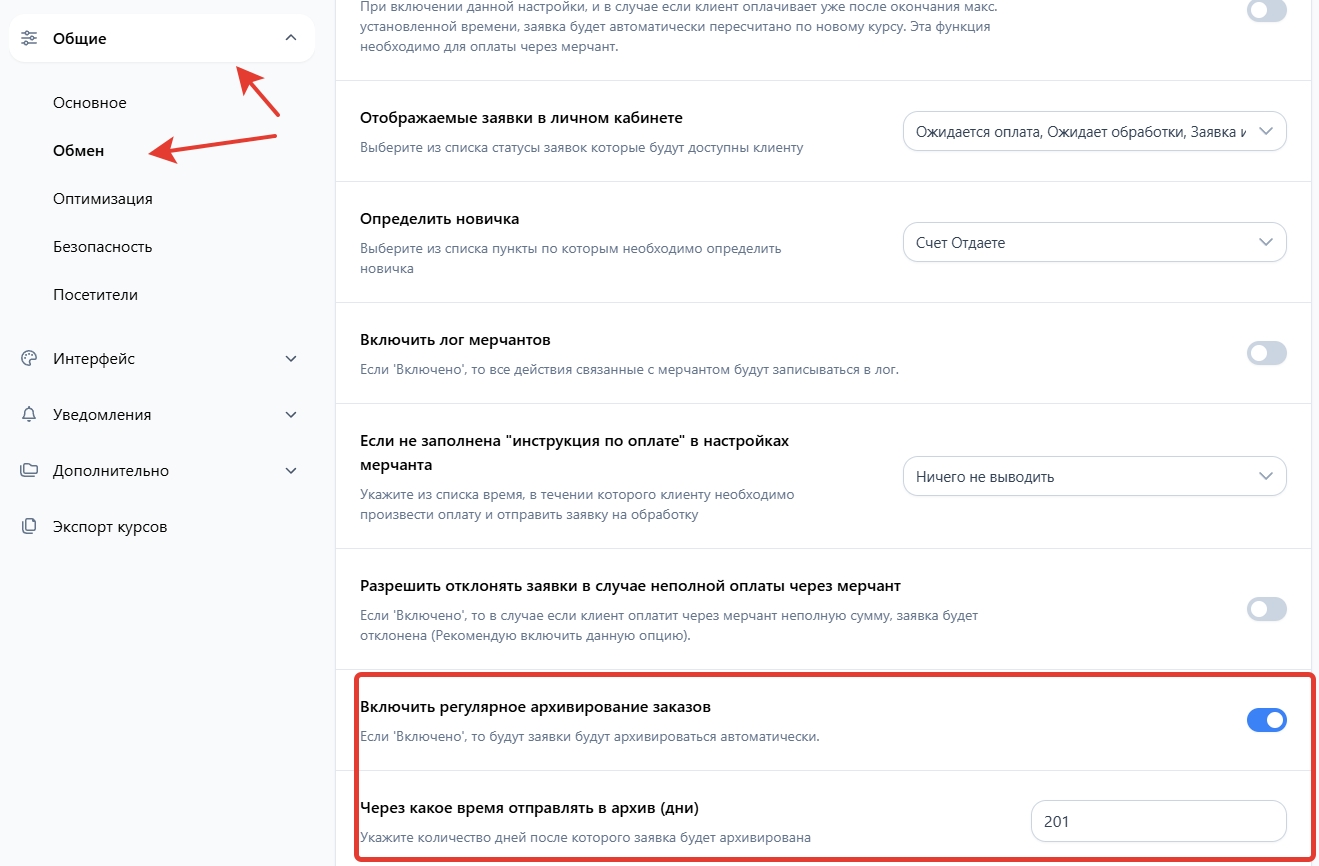This screenshot has width=1319, height=866.
Task: Expand the Интерфейс section chevron
Action: (x=291, y=359)
